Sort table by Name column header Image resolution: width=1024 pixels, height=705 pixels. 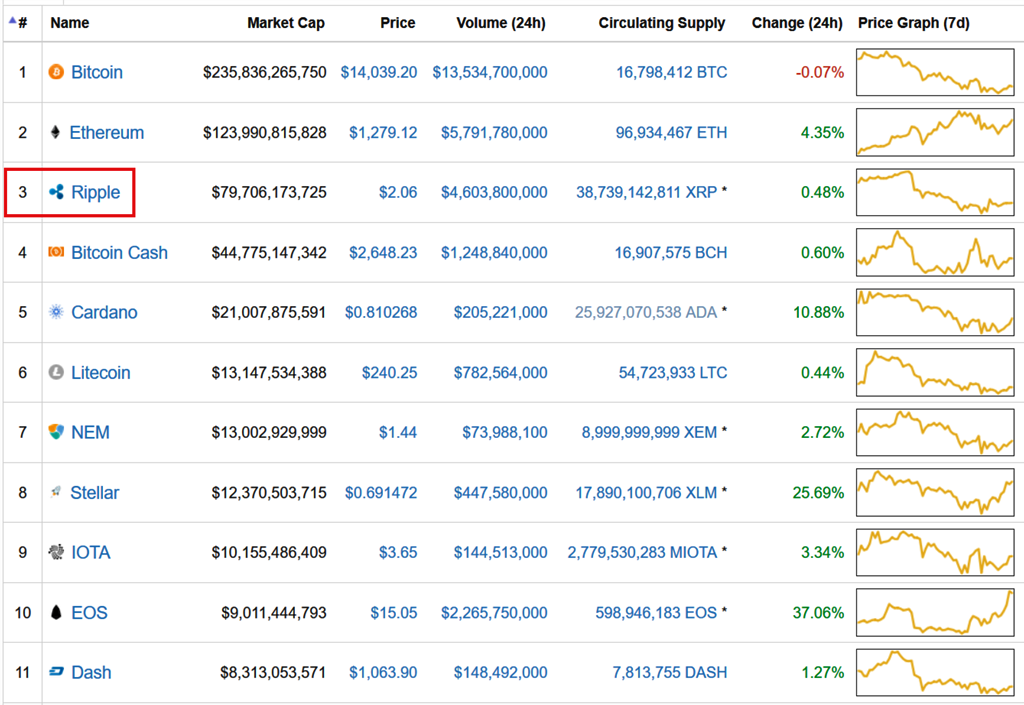click(69, 23)
